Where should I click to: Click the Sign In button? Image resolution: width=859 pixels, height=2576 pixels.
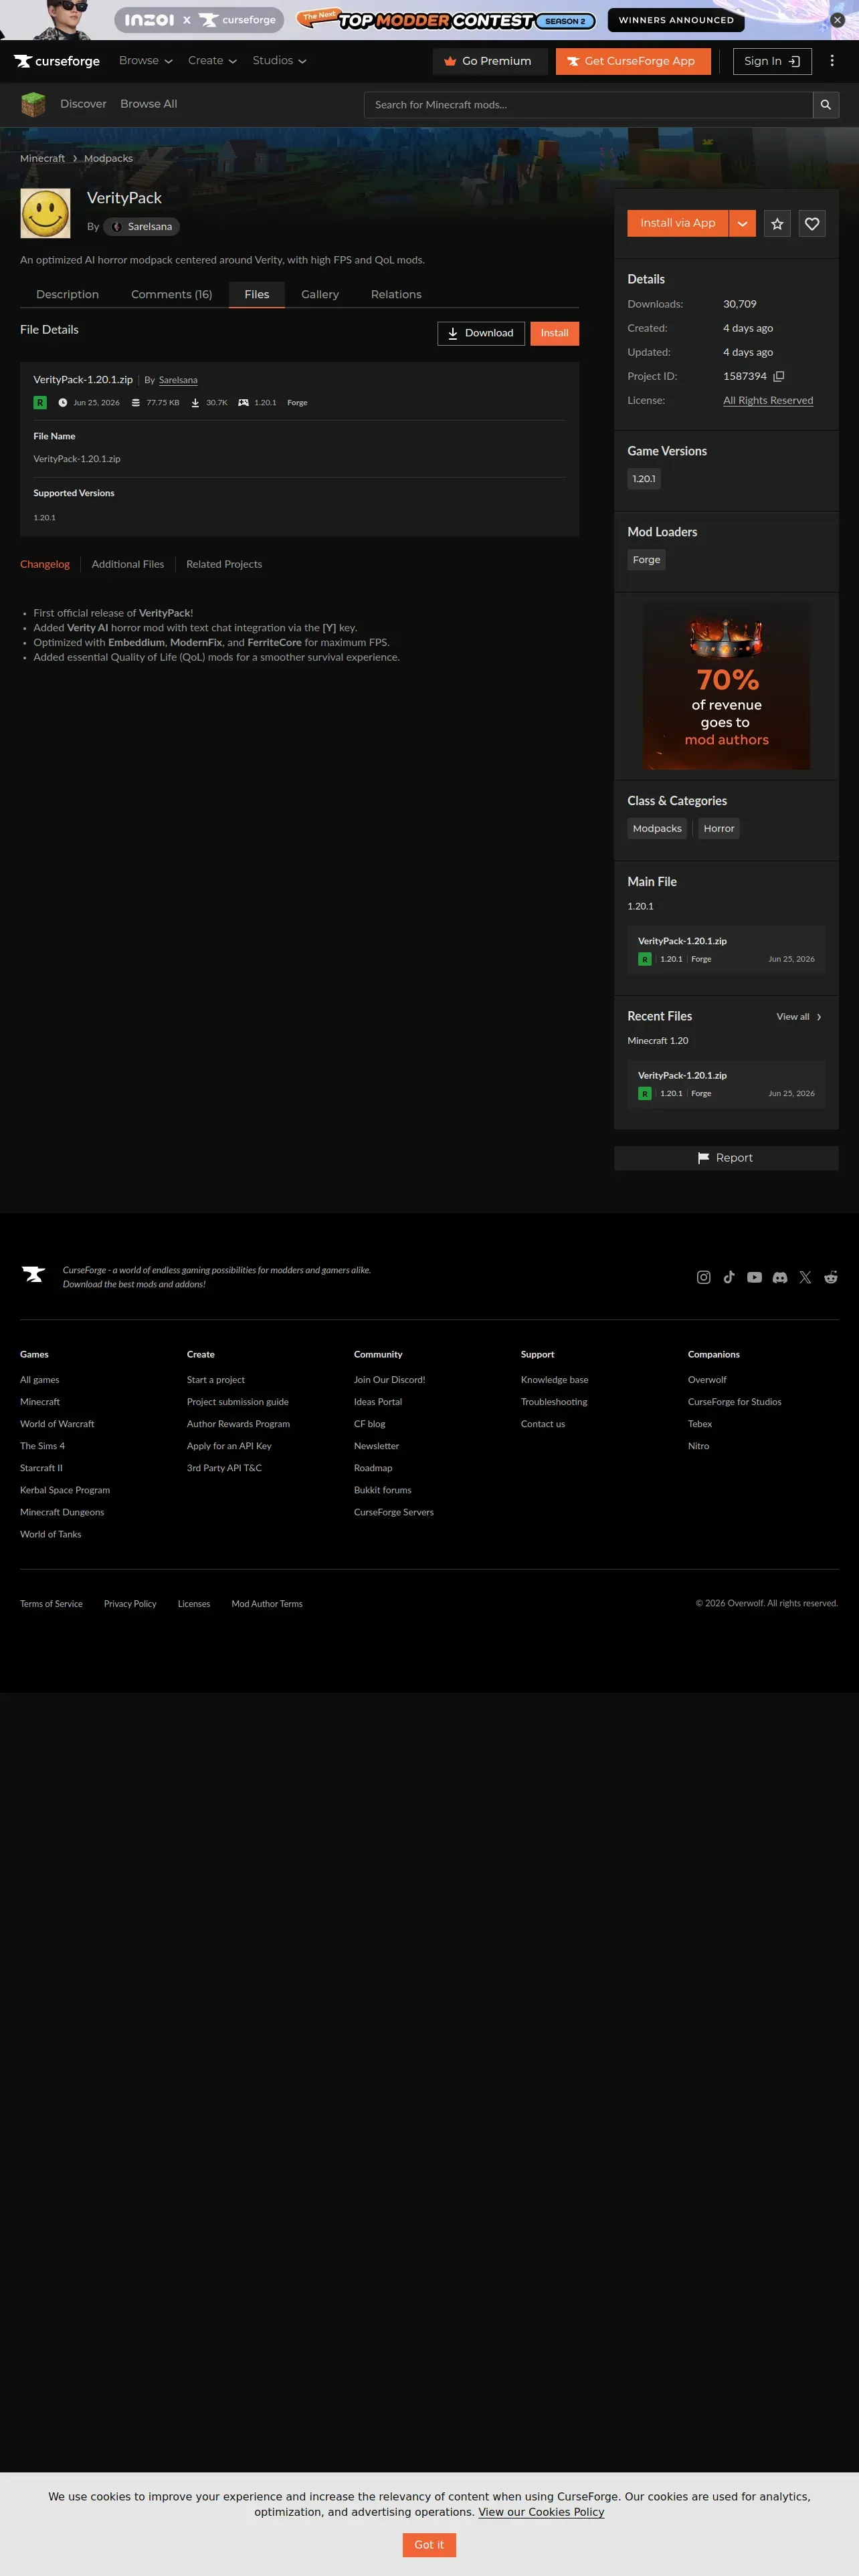pos(772,61)
